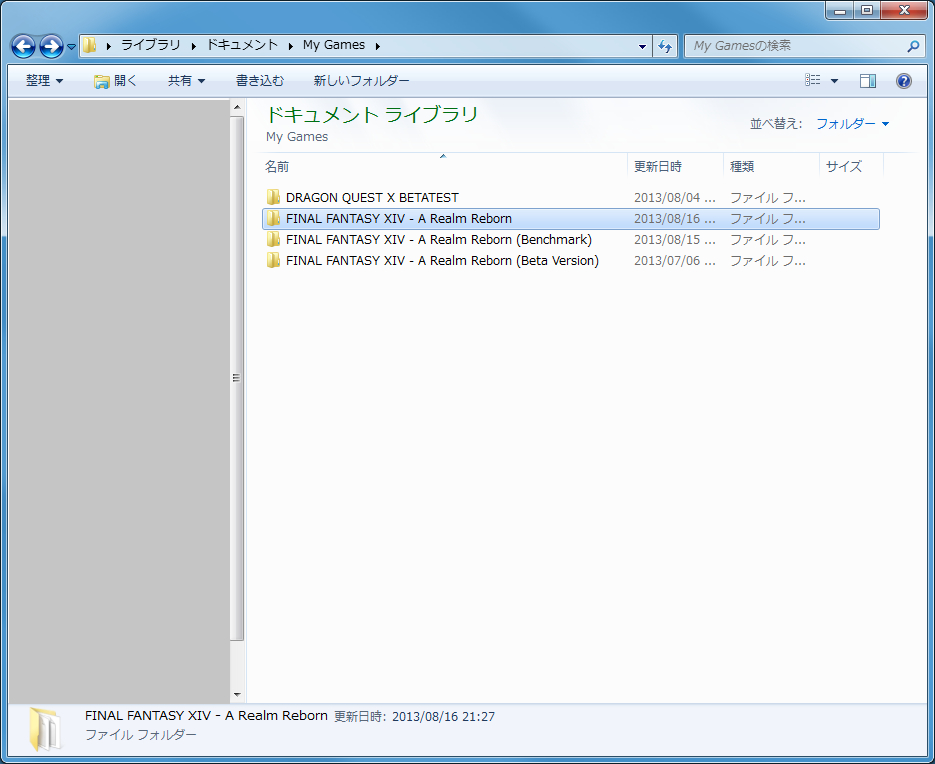Viewport: 935px width, 764px height.
Task: Expand the arrow after My Games breadcrumb
Action: tap(377, 46)
